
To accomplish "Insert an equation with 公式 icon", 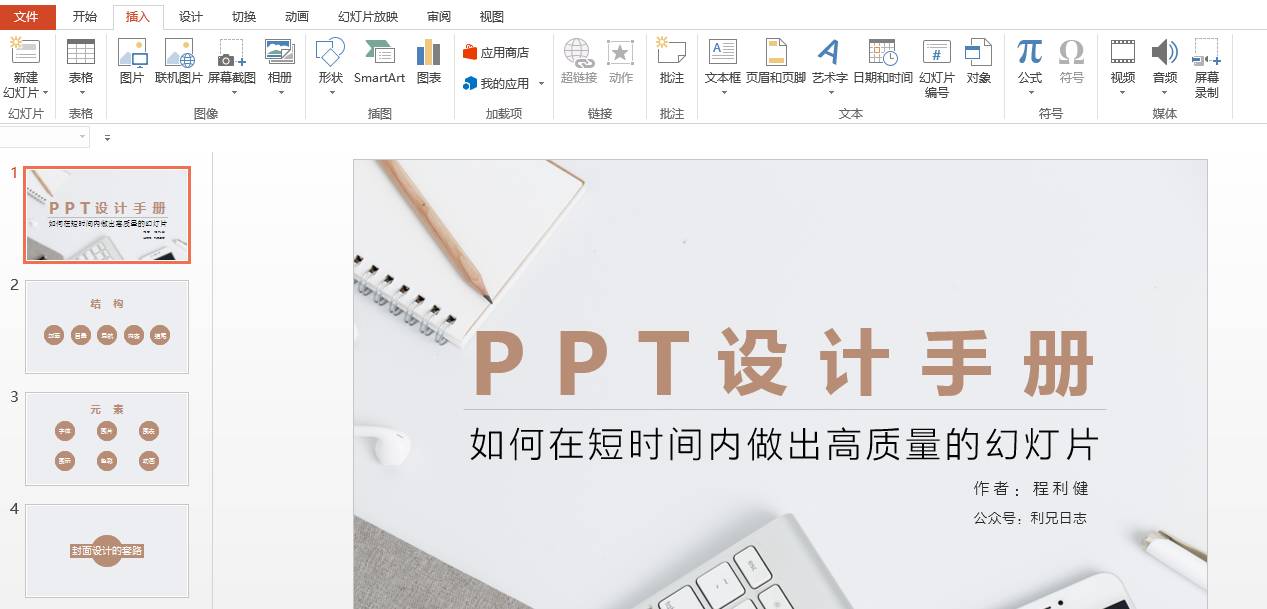I will (1030, 52).
